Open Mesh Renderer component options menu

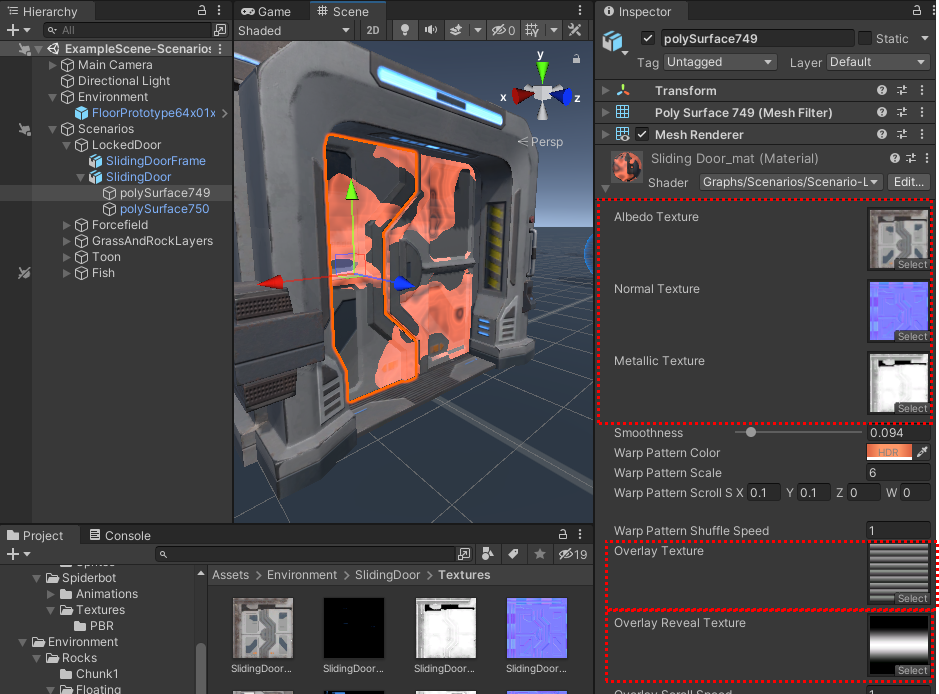coord(922,135)
